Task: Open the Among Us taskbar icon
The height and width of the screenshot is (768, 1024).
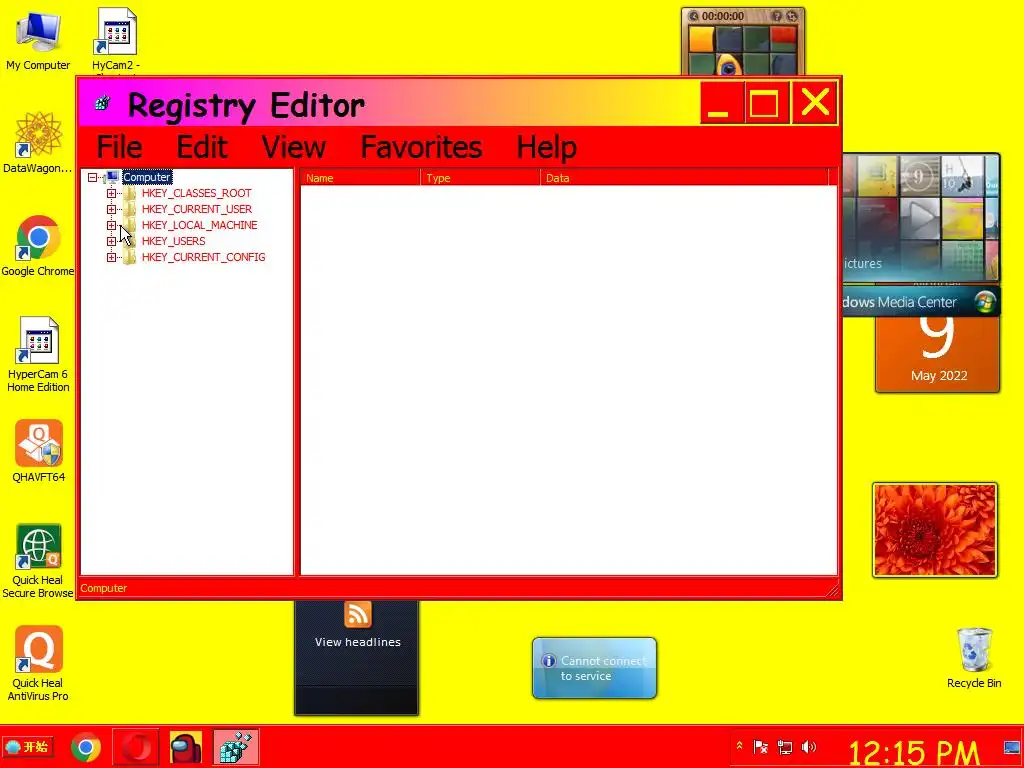Action: tap(185, 748)
